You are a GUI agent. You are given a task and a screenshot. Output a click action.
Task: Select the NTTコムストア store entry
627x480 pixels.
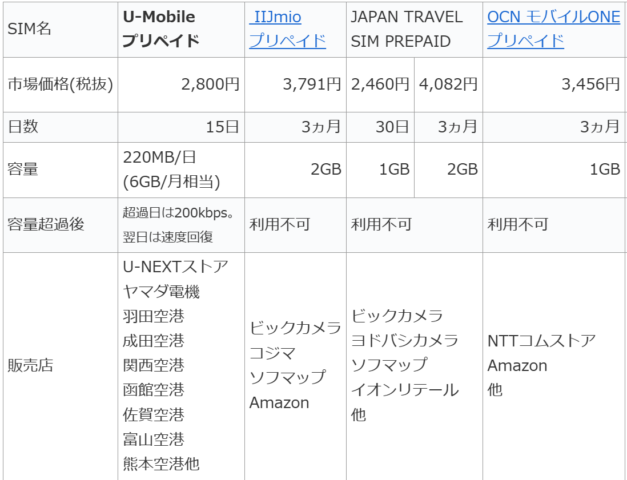click(541, 341)
